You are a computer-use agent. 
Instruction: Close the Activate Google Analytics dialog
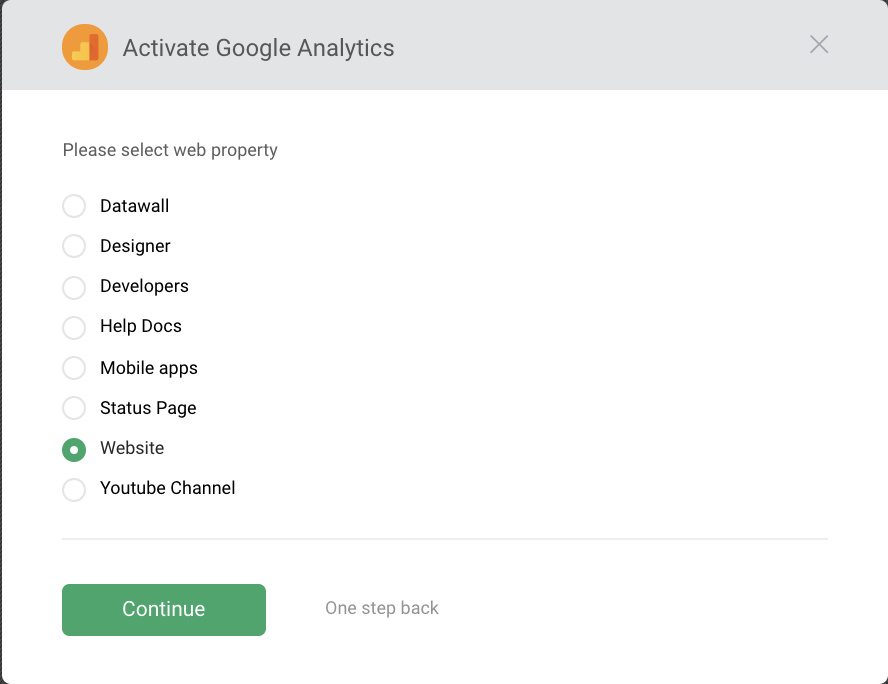819,44
